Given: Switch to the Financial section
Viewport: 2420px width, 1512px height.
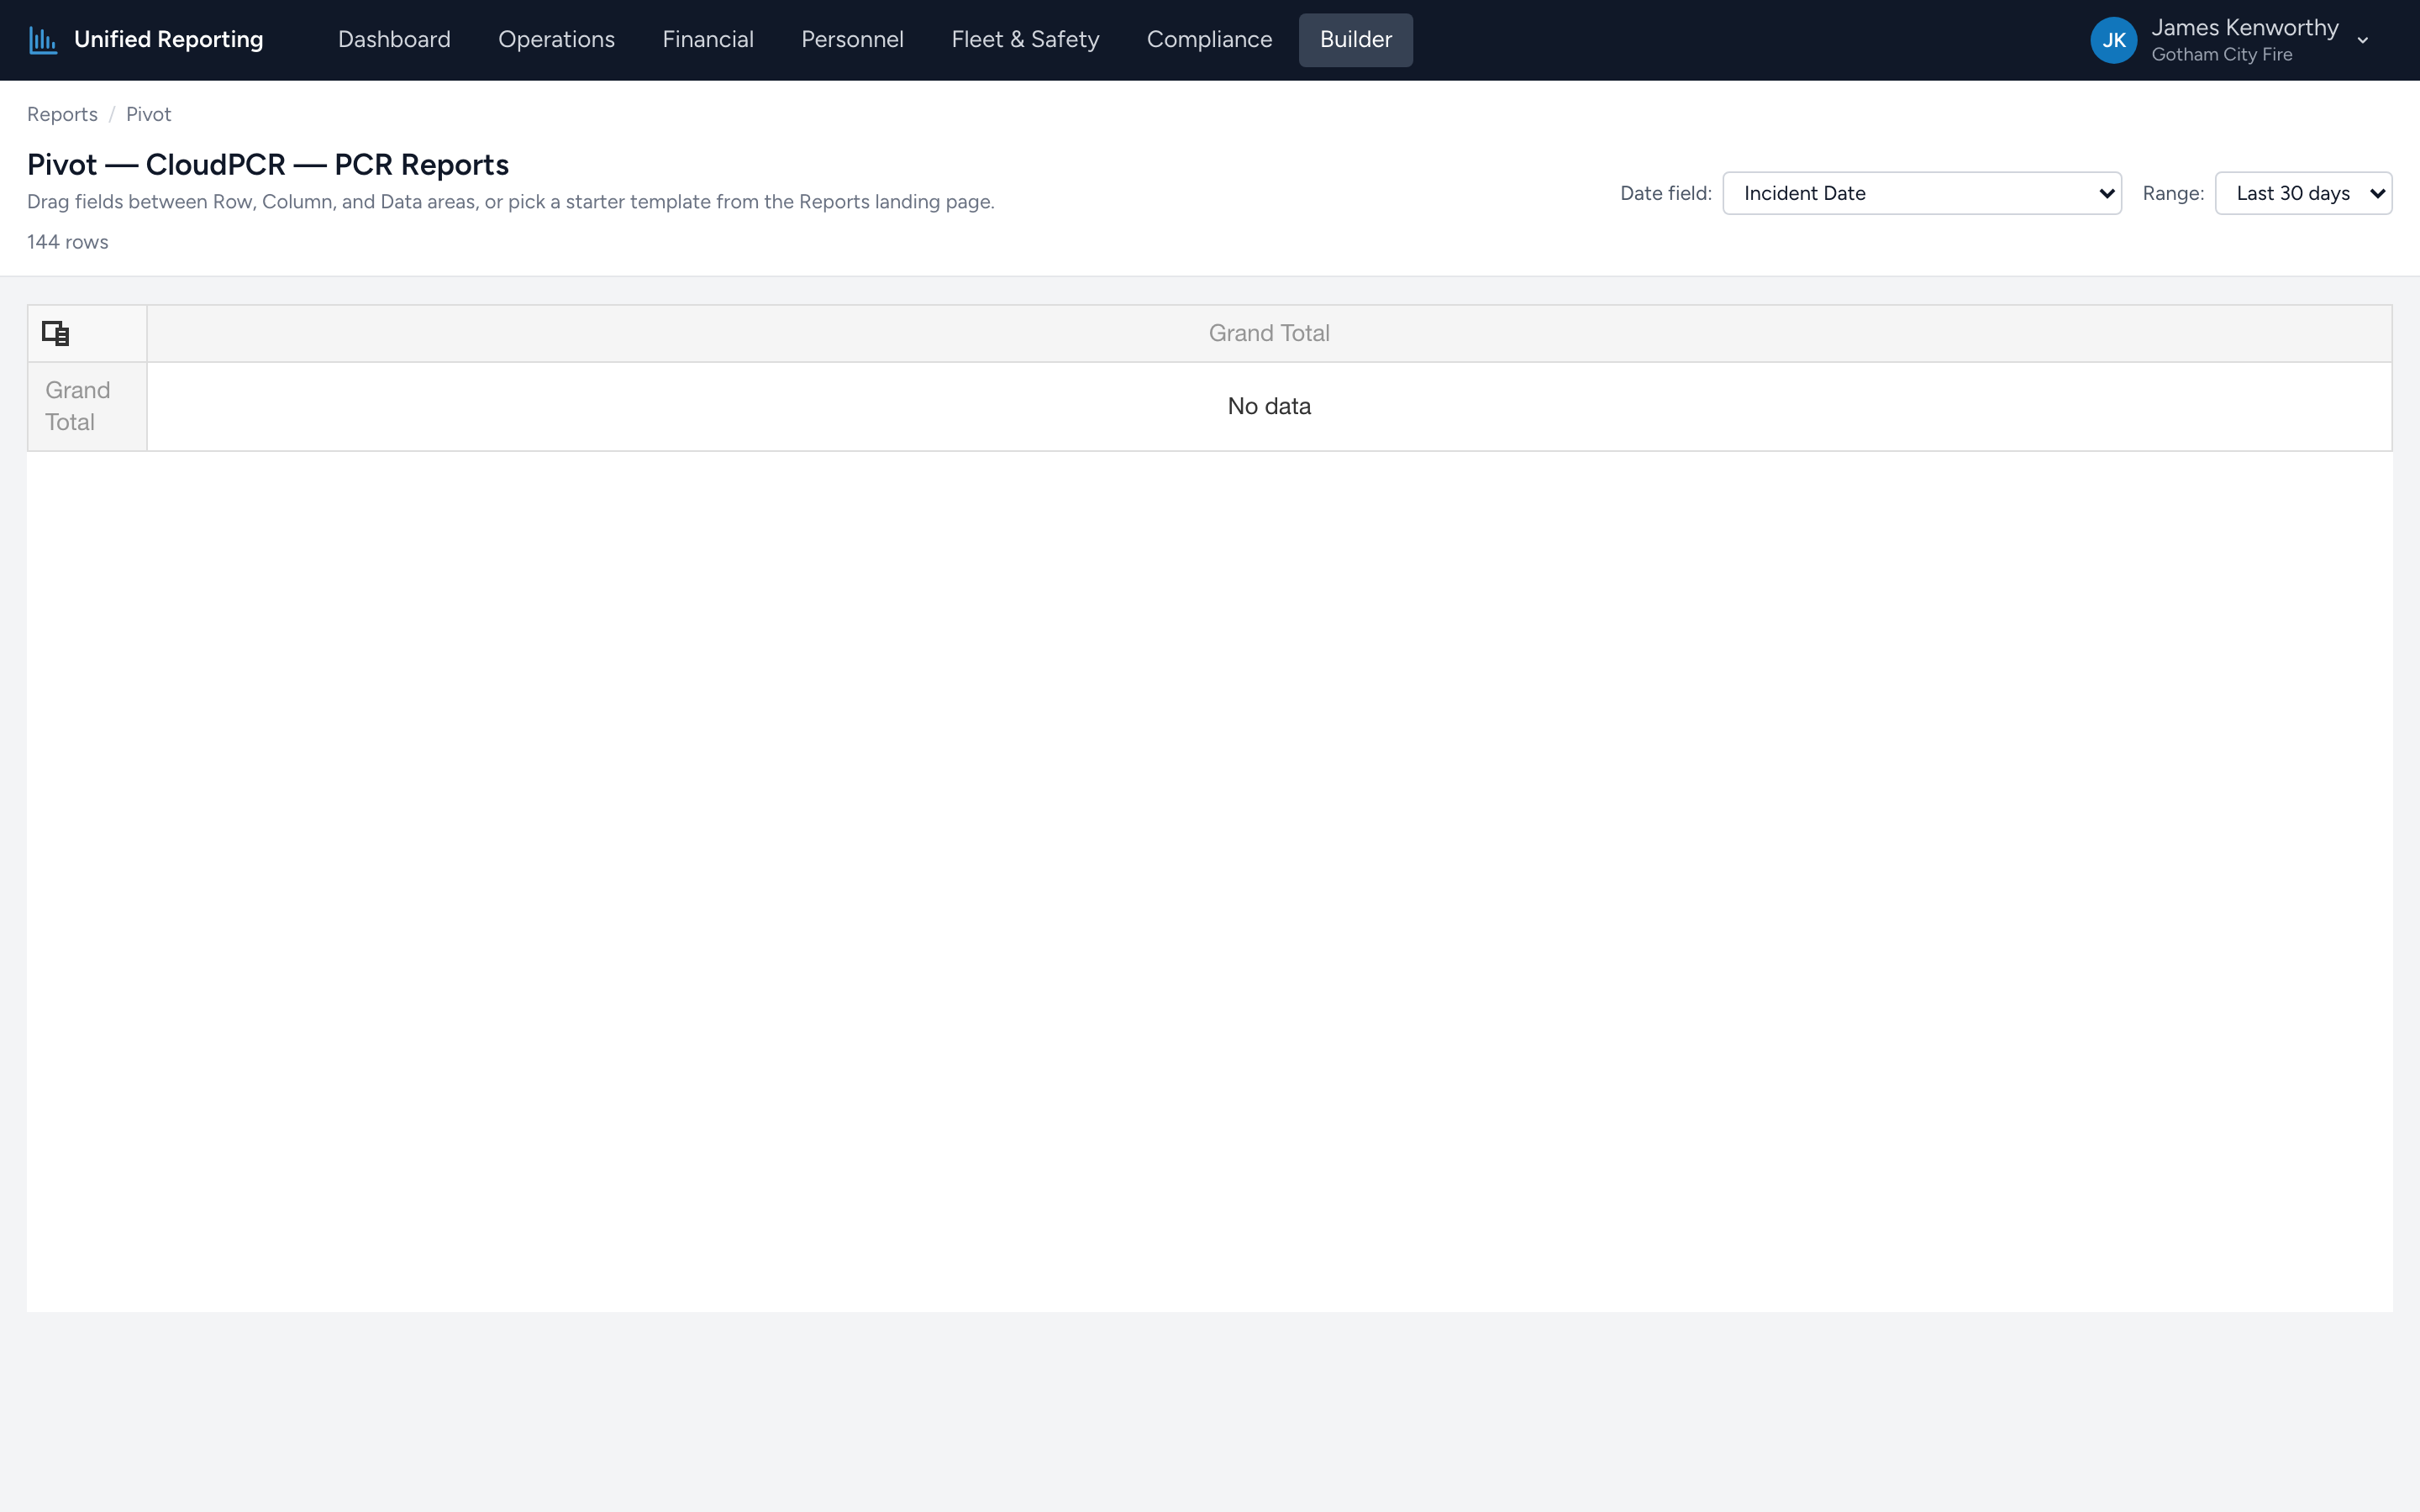Looking at the screenshot, I should coord(708,40).
